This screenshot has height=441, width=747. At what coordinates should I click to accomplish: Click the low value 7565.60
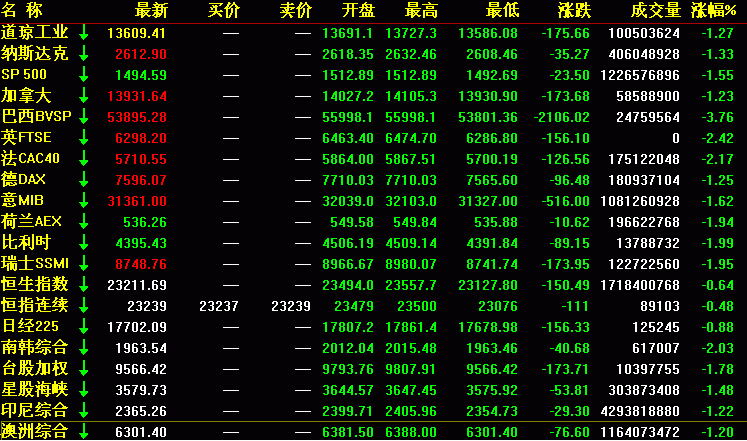(x=492, y=180)
